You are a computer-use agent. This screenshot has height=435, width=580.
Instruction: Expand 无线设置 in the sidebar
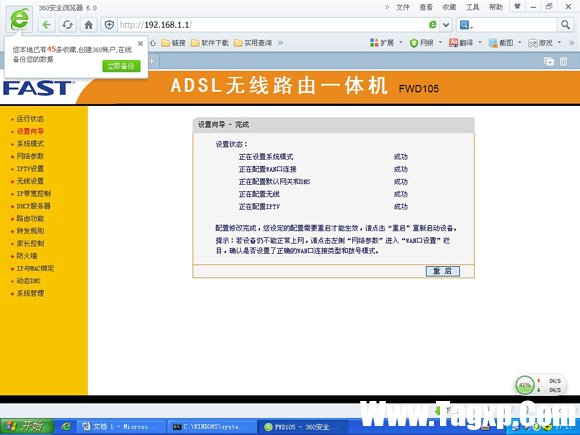(x=30, y=181)
